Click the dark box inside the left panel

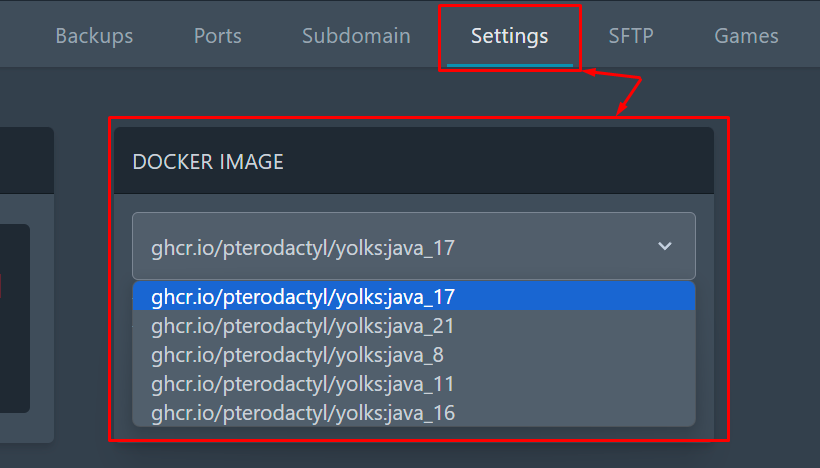15,318
